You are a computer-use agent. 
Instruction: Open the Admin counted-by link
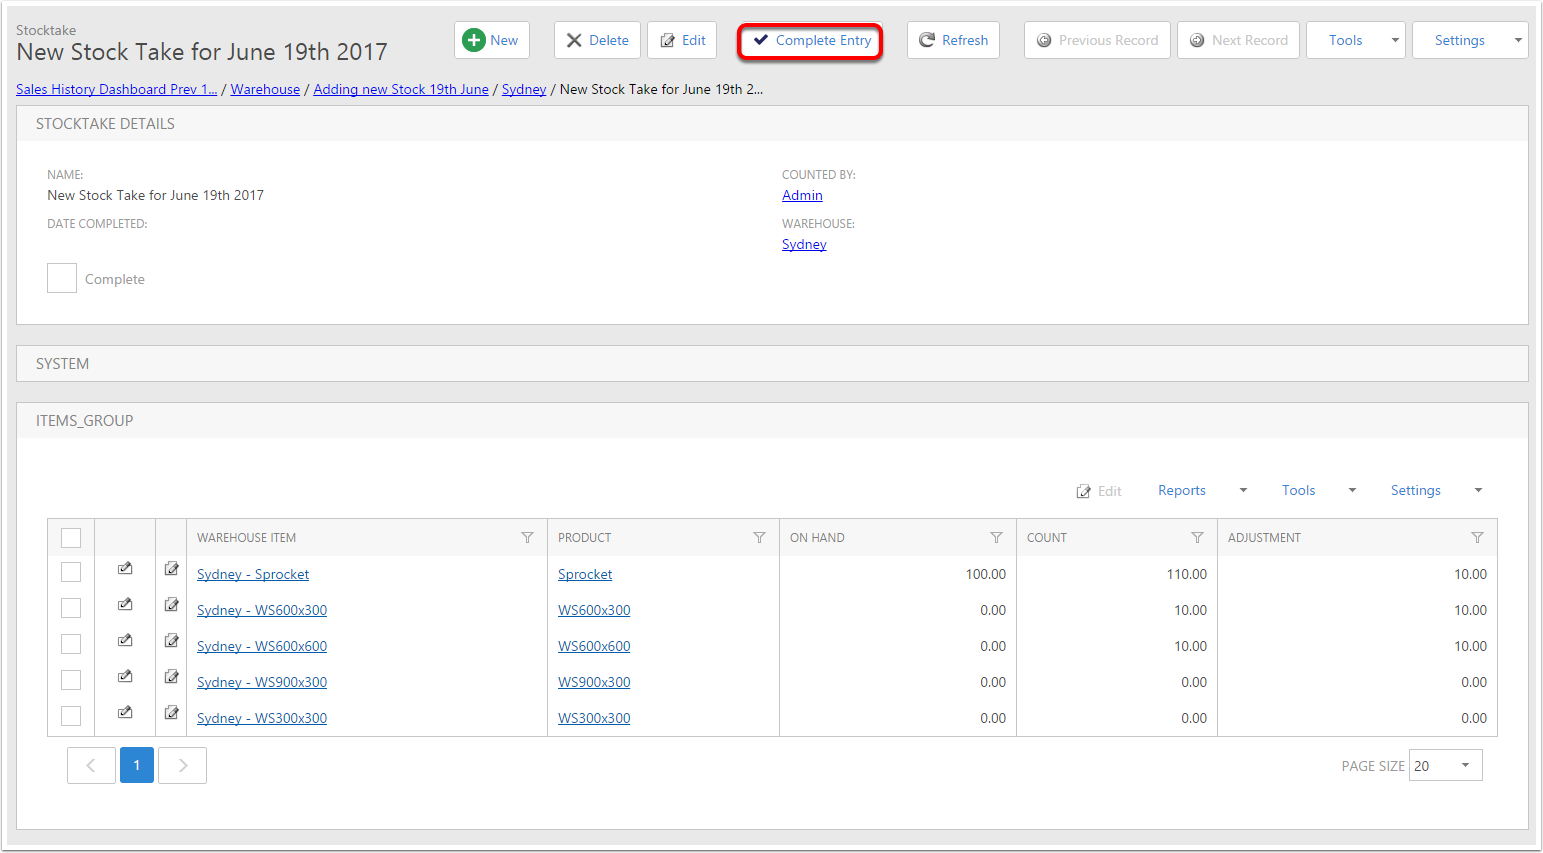(802, 195)
